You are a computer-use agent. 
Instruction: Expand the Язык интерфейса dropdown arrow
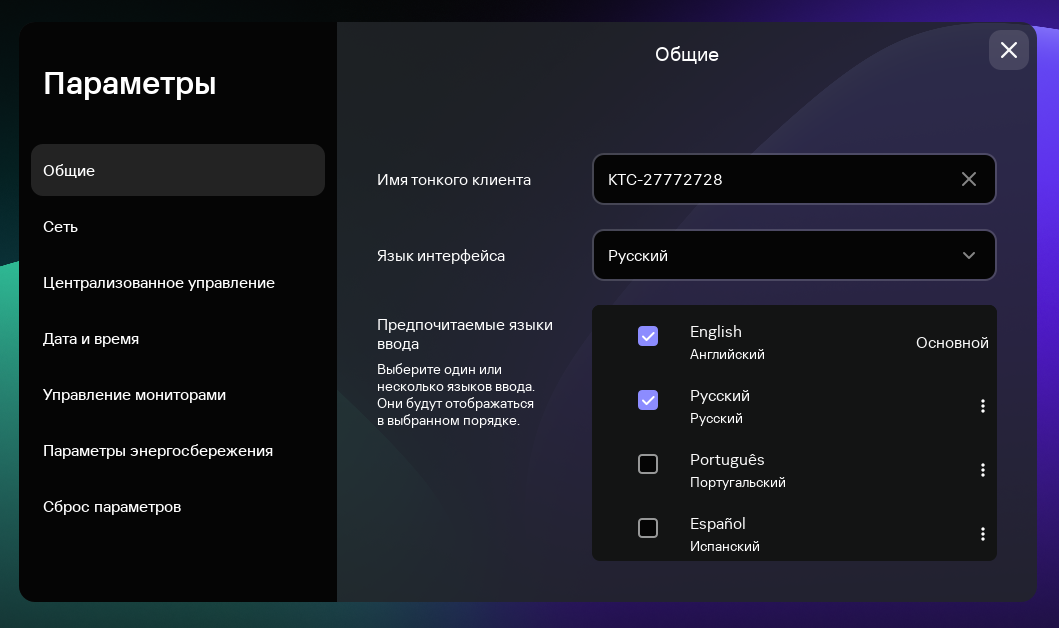pyautogui.click(x=968, y=256)
